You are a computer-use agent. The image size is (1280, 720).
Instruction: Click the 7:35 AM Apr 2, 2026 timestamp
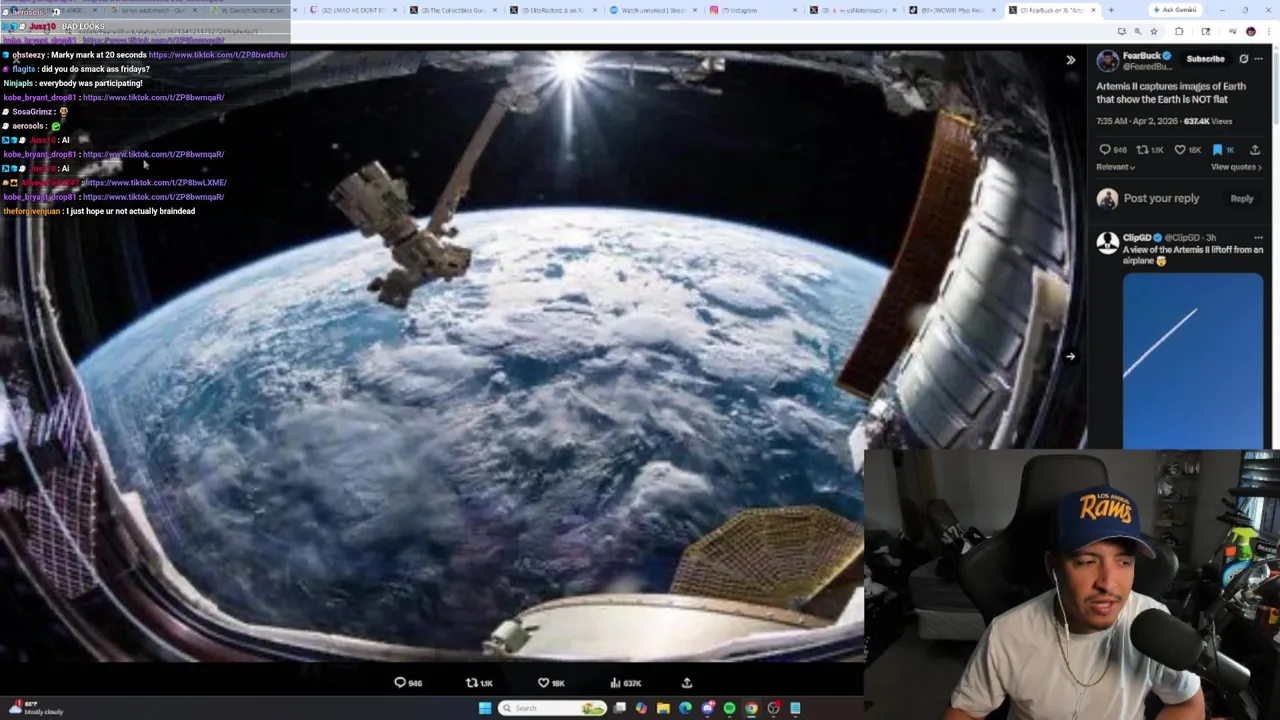coord(1137,121)
